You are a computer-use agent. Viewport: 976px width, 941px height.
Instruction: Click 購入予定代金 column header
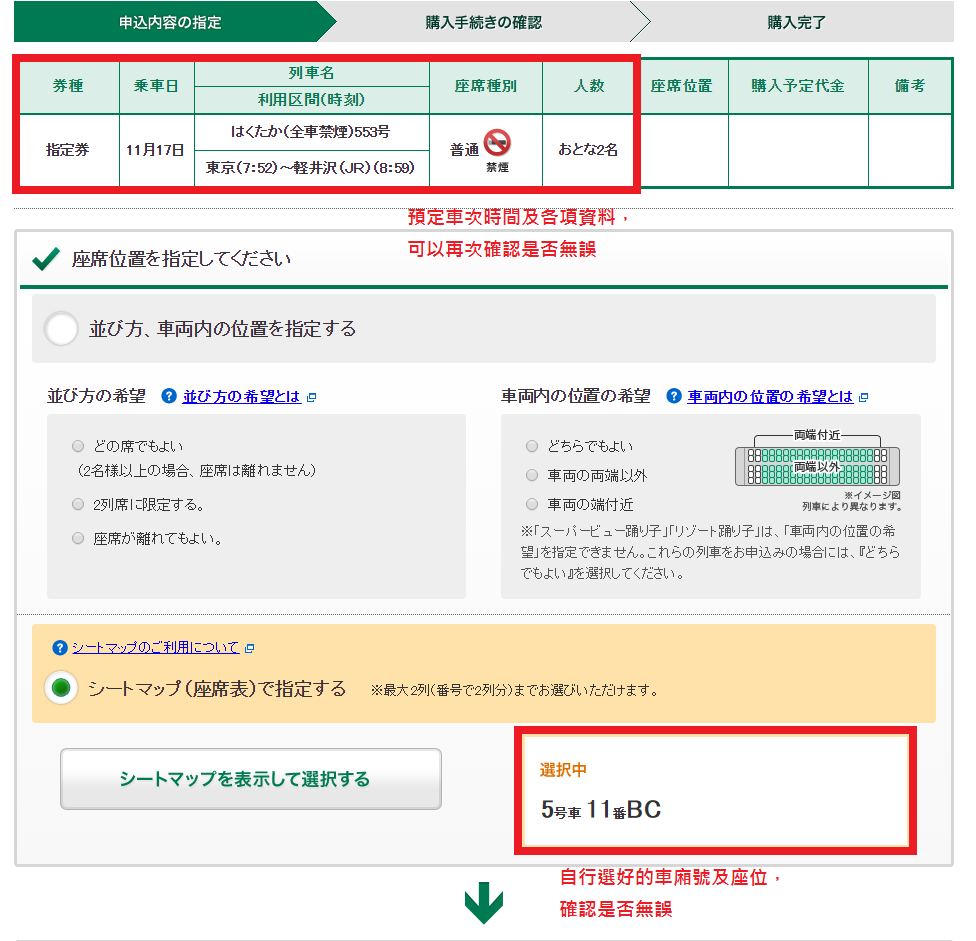pyautogui.click(x=798, y=86)
